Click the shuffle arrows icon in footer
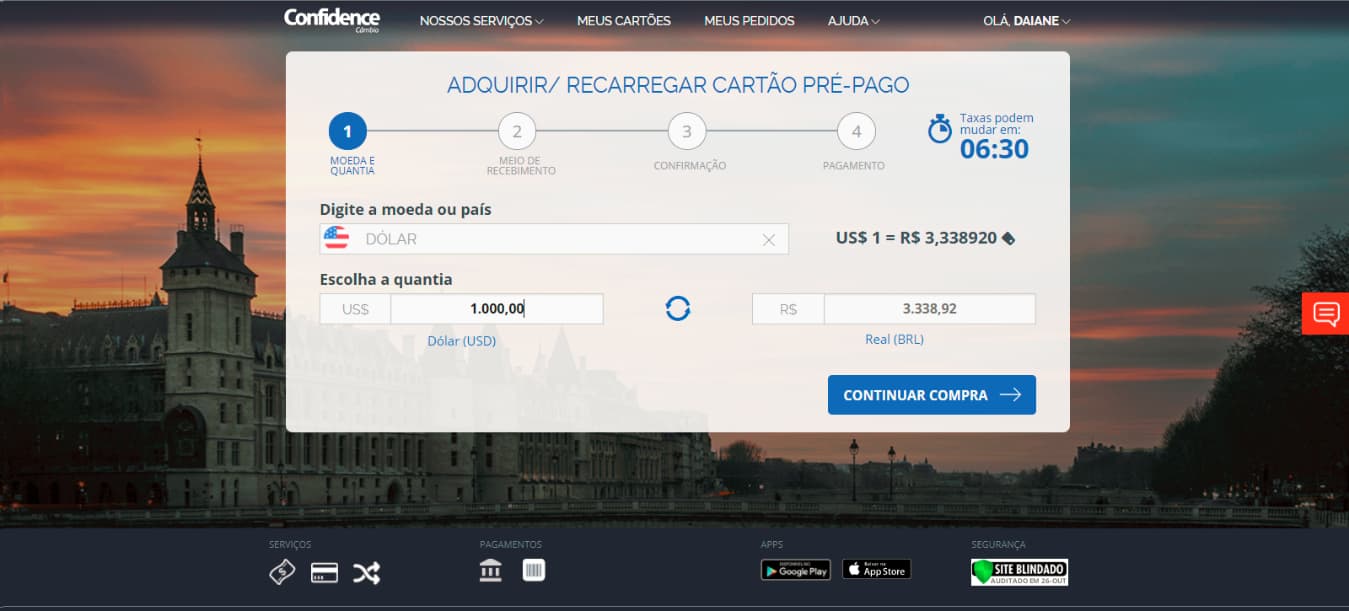Screen dimensions: 1349x611 (x=366, y=572)
